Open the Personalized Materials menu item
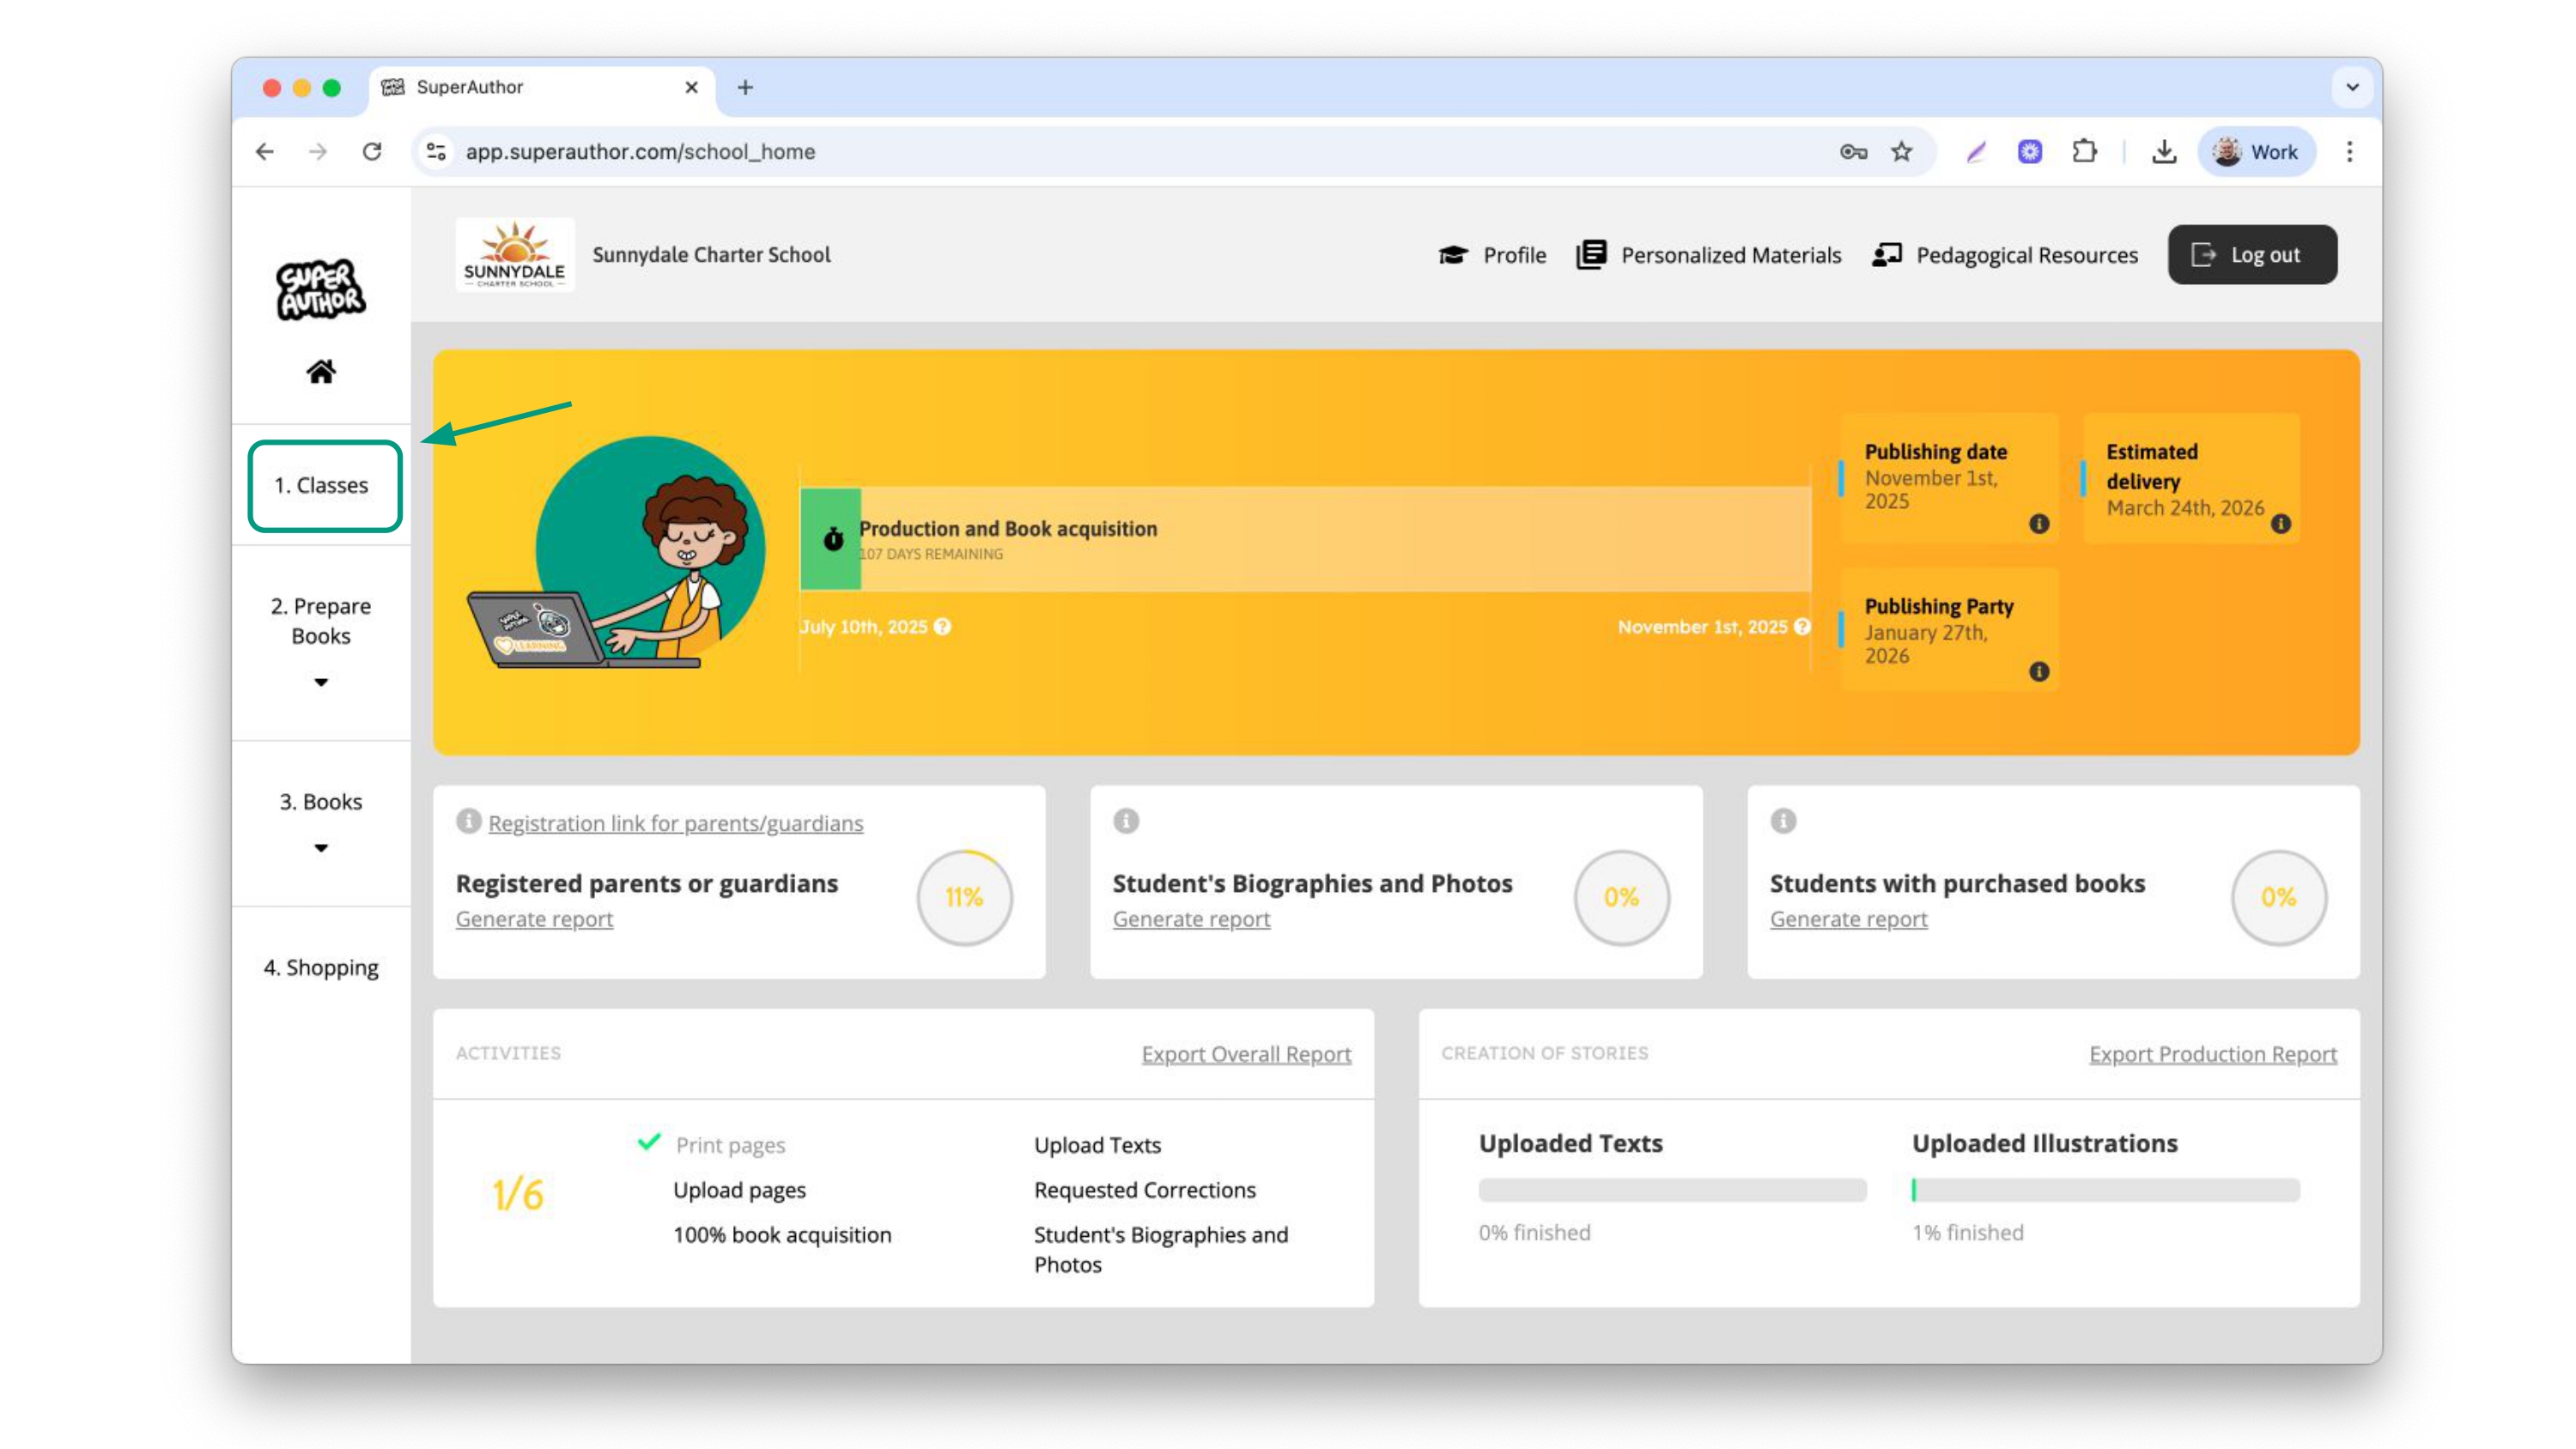This screenshot has height=1449, width=2576. tap(1709, 255)
